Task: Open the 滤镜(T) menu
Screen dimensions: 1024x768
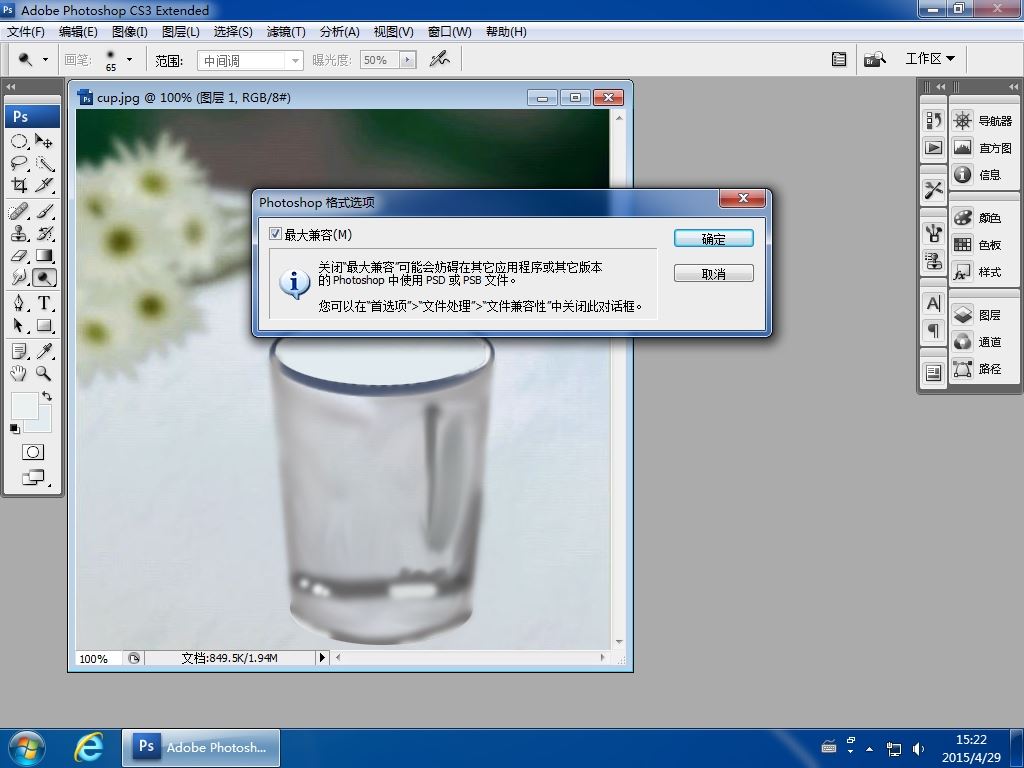Action: [286, 31]
